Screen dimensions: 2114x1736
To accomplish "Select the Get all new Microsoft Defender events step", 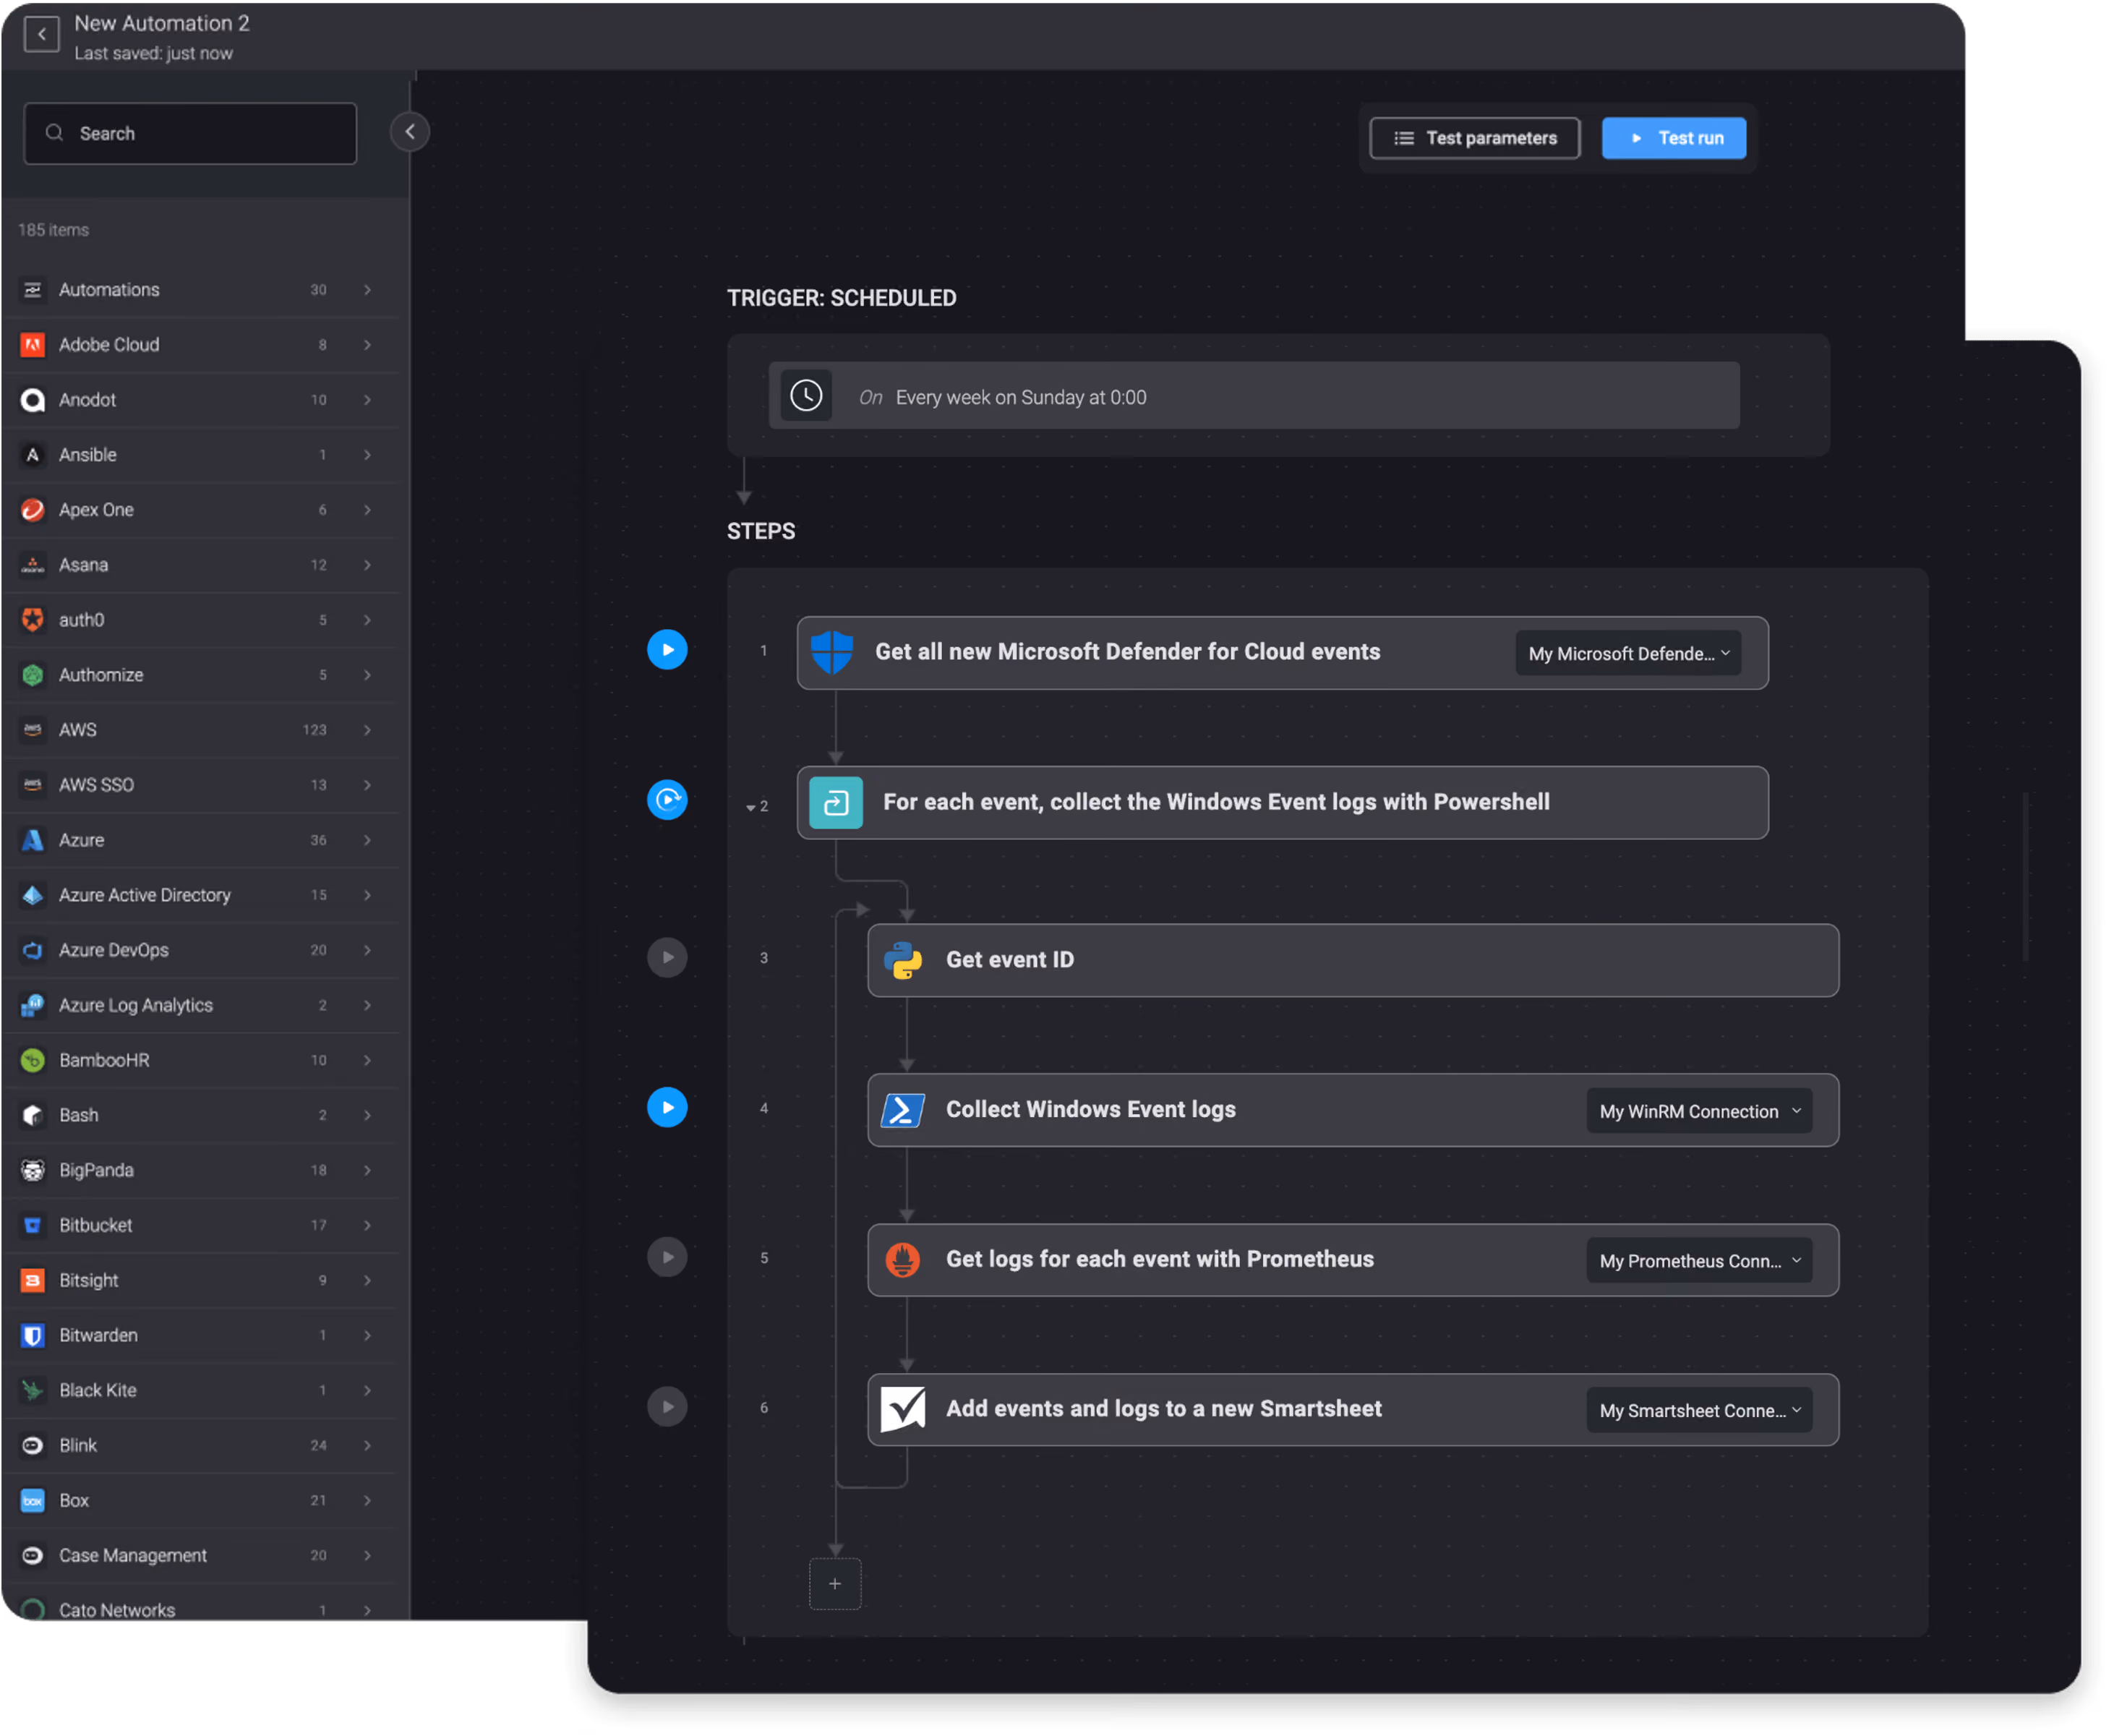I will click(x=1283, y=653).
